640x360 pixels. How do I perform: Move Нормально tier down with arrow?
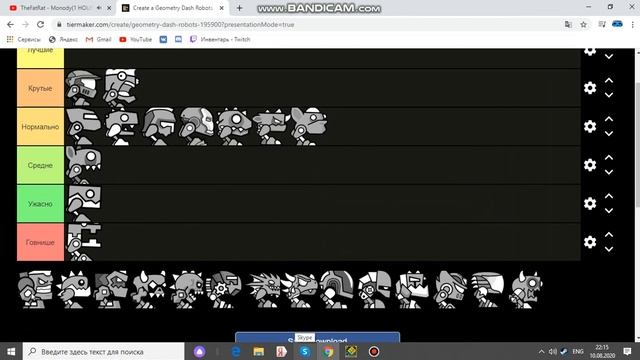point(609,133)
